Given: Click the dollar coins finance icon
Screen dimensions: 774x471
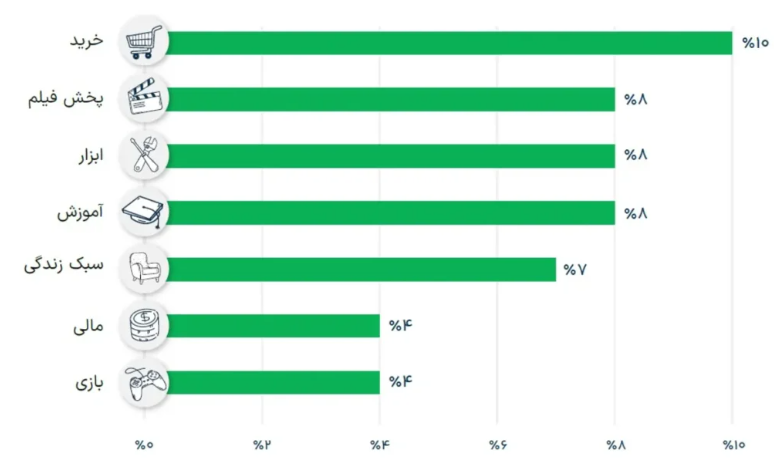Looking at the screenshot, I should 144,326.
